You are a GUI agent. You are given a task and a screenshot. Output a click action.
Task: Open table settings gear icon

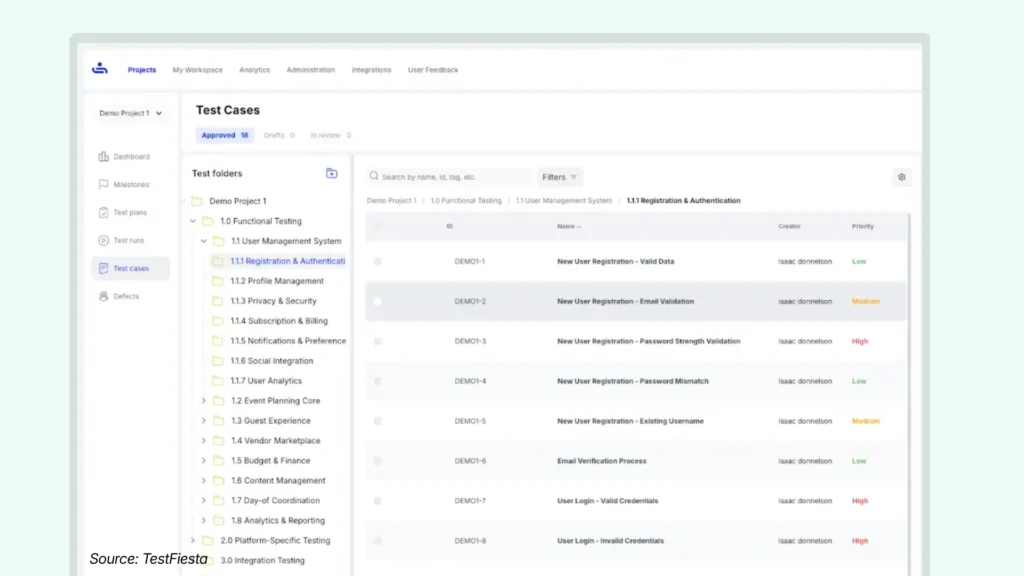(x=902, y=177)
